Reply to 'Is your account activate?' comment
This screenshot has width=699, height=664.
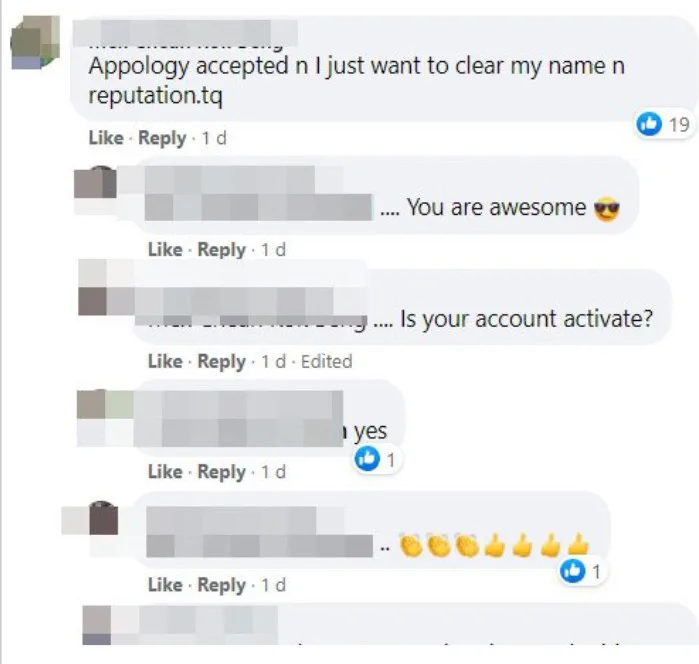coord(222,361)
